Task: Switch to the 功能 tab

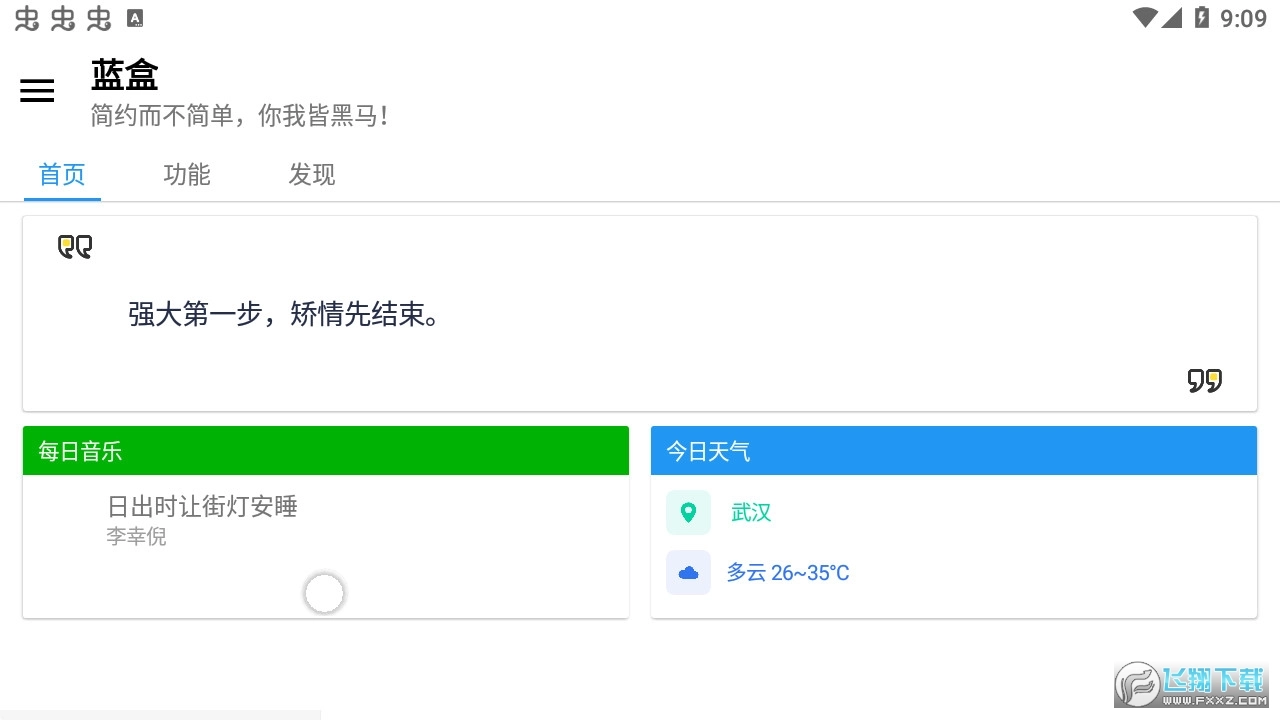Action: pyautogui.click(x=187, y=174)
